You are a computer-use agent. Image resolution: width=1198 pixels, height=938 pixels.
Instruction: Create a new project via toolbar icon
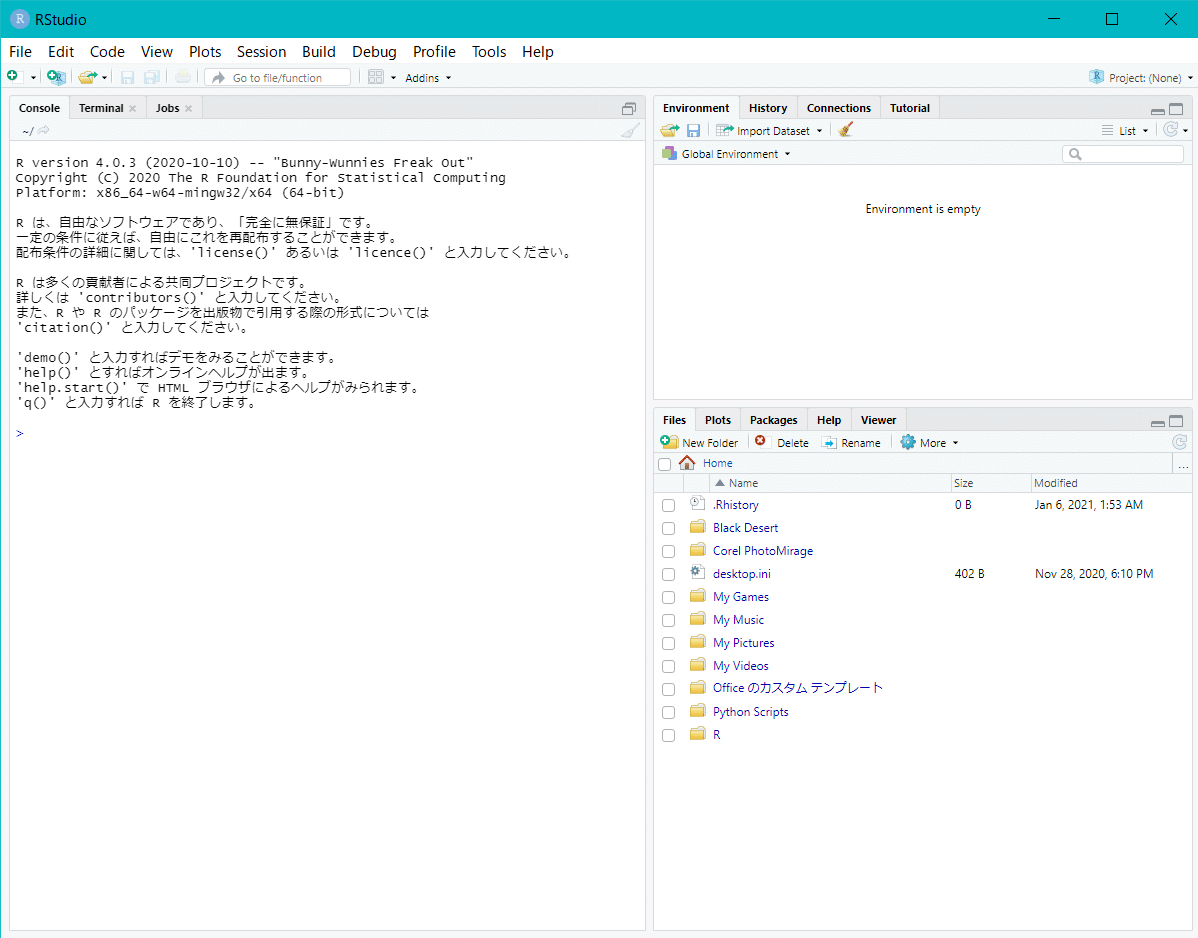click(57, 76)
